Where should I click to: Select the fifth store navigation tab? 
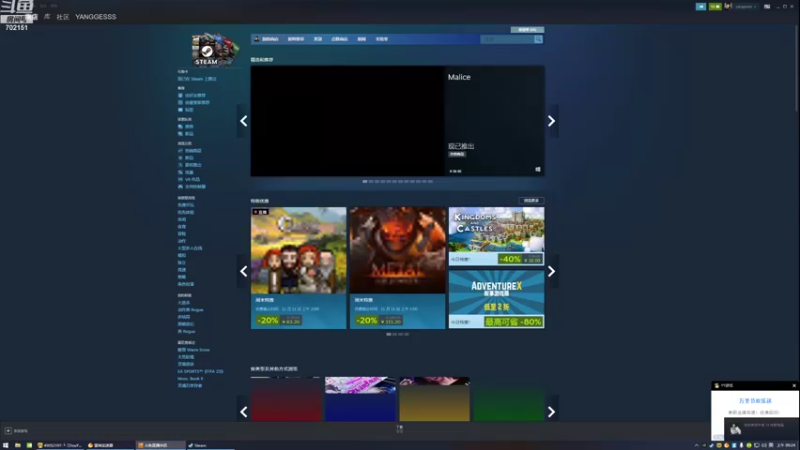click(x=361, y=39)
